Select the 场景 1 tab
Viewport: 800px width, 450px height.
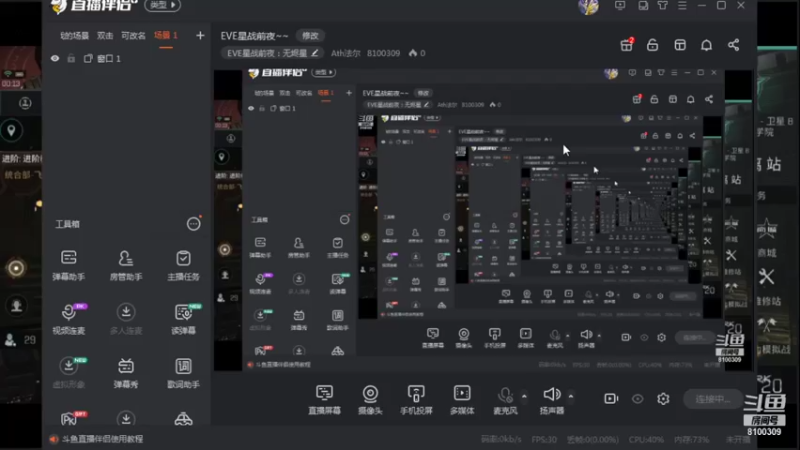pyautogui.click(x=166, y=35)
